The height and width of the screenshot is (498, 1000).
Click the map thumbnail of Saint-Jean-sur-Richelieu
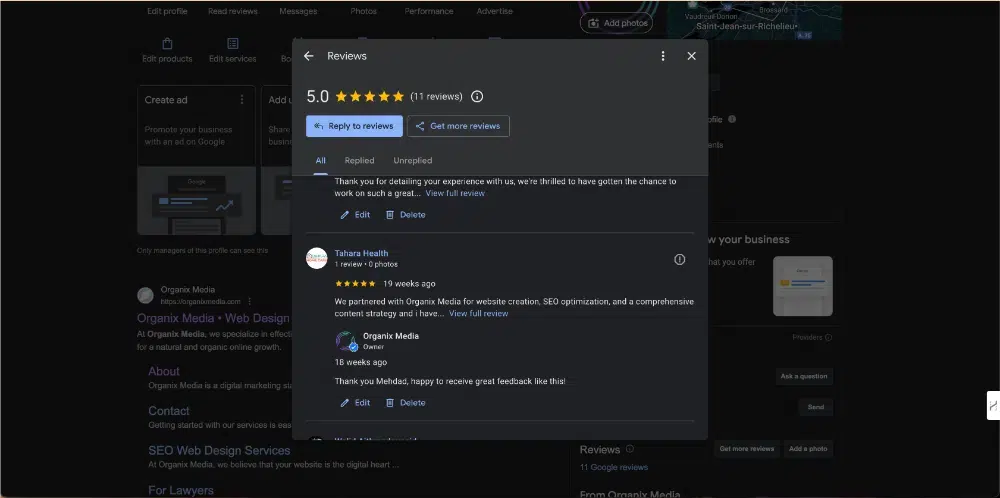pos(755,20)
